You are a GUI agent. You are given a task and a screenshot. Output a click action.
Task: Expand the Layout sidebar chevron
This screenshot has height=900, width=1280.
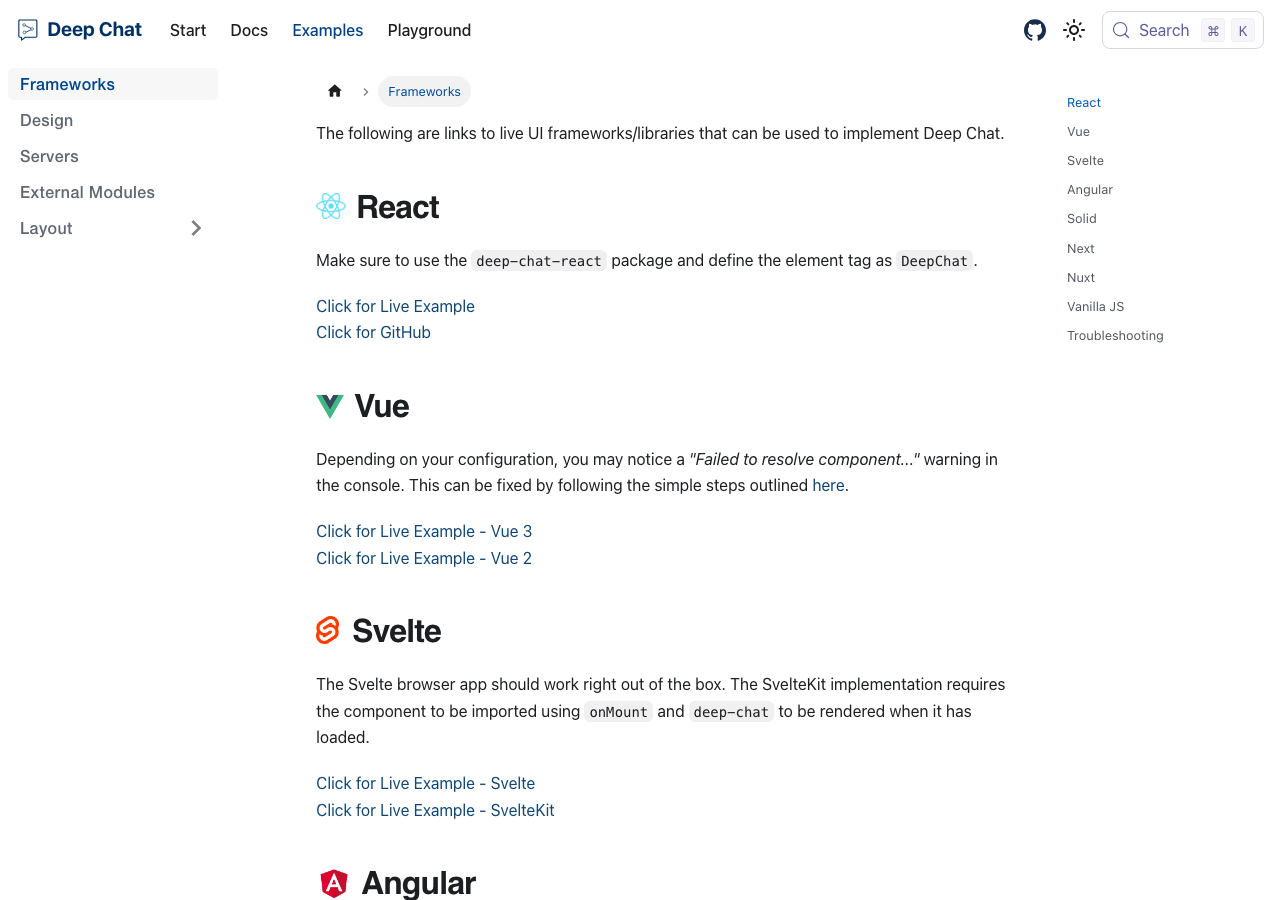196,228
